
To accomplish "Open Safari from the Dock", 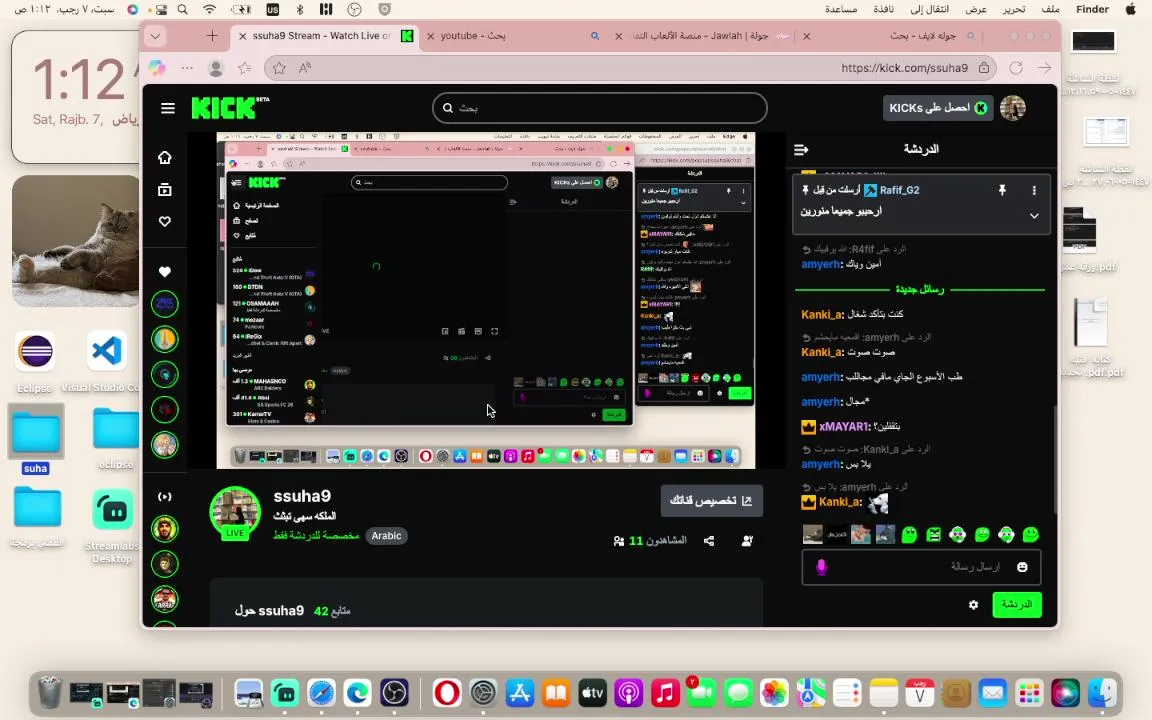I will pyautogui.click(x=321, y=692).
